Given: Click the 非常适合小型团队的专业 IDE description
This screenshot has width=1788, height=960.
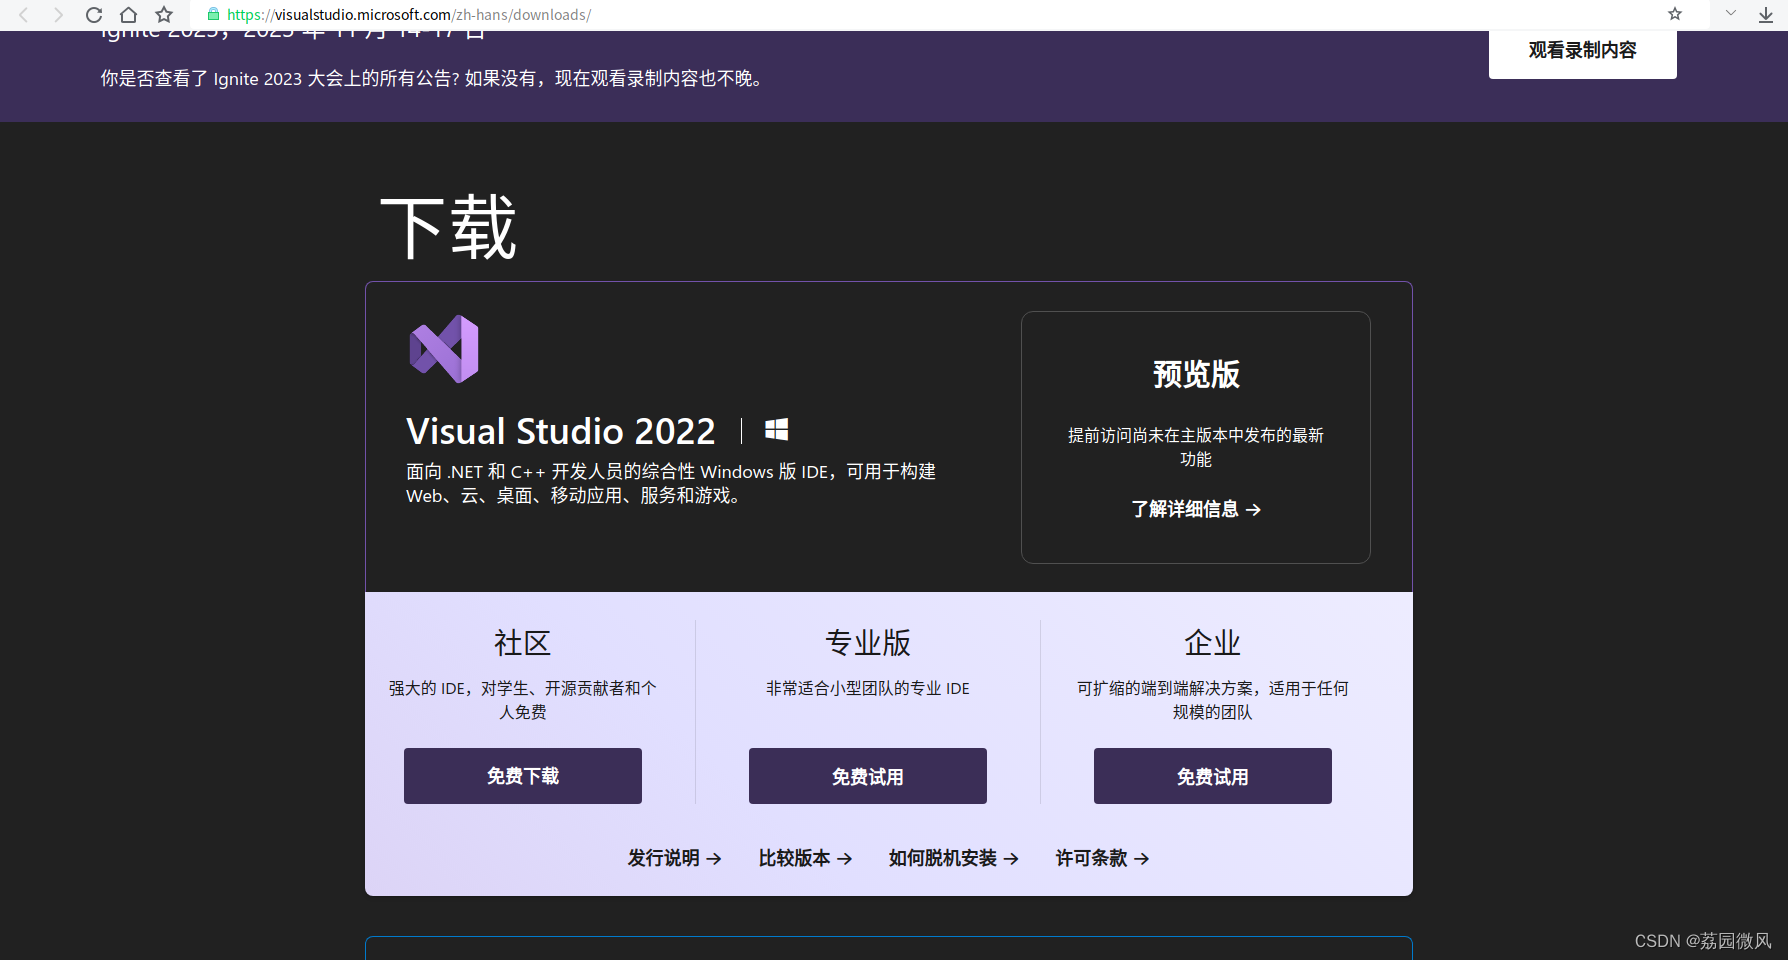Looking at the screenshot, I should tap(868, 688).
